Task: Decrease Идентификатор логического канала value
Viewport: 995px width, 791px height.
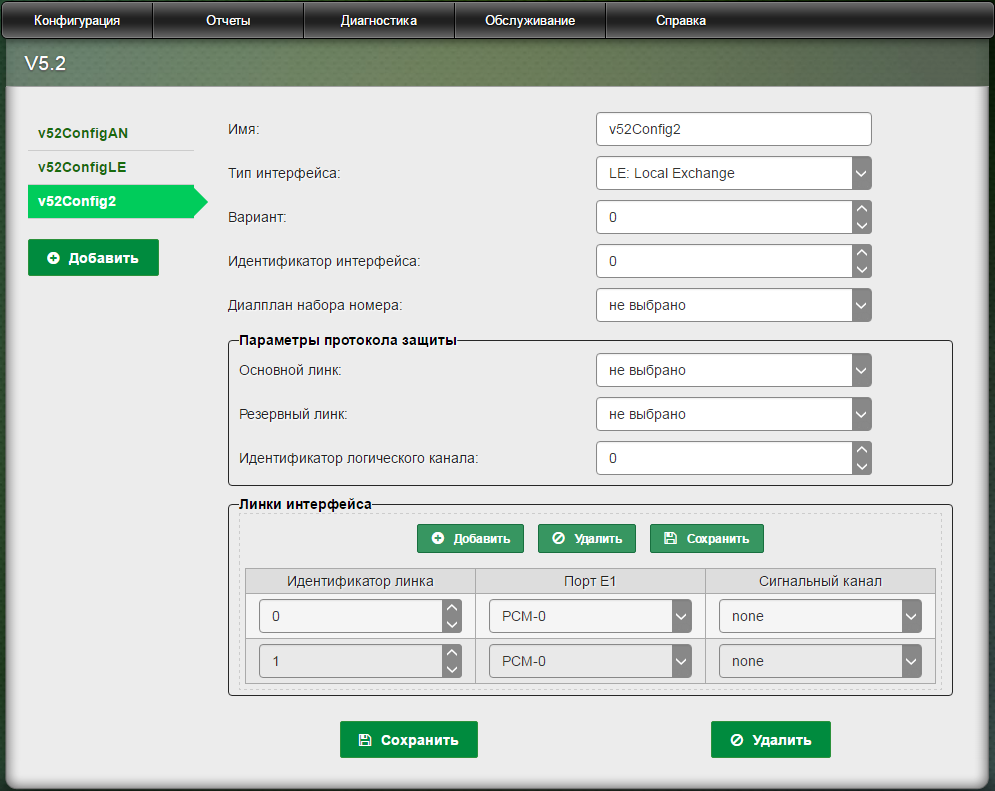Action: coord(862,466)
